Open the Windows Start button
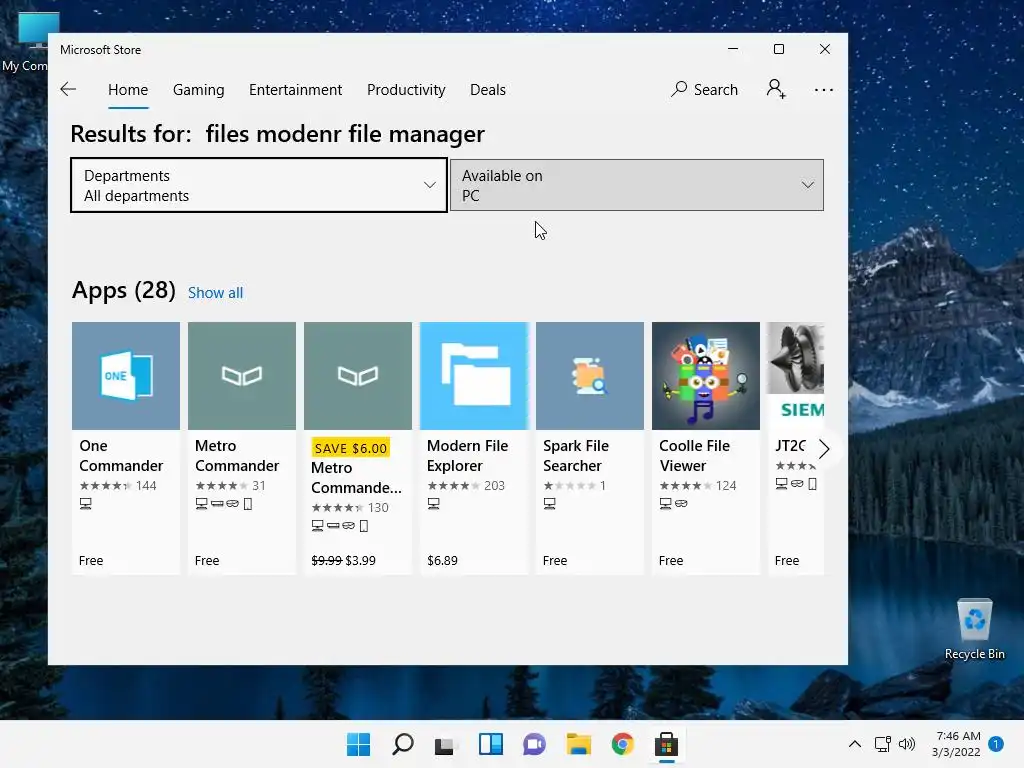This screenshot has height=768, width=1024. point(358,744)
